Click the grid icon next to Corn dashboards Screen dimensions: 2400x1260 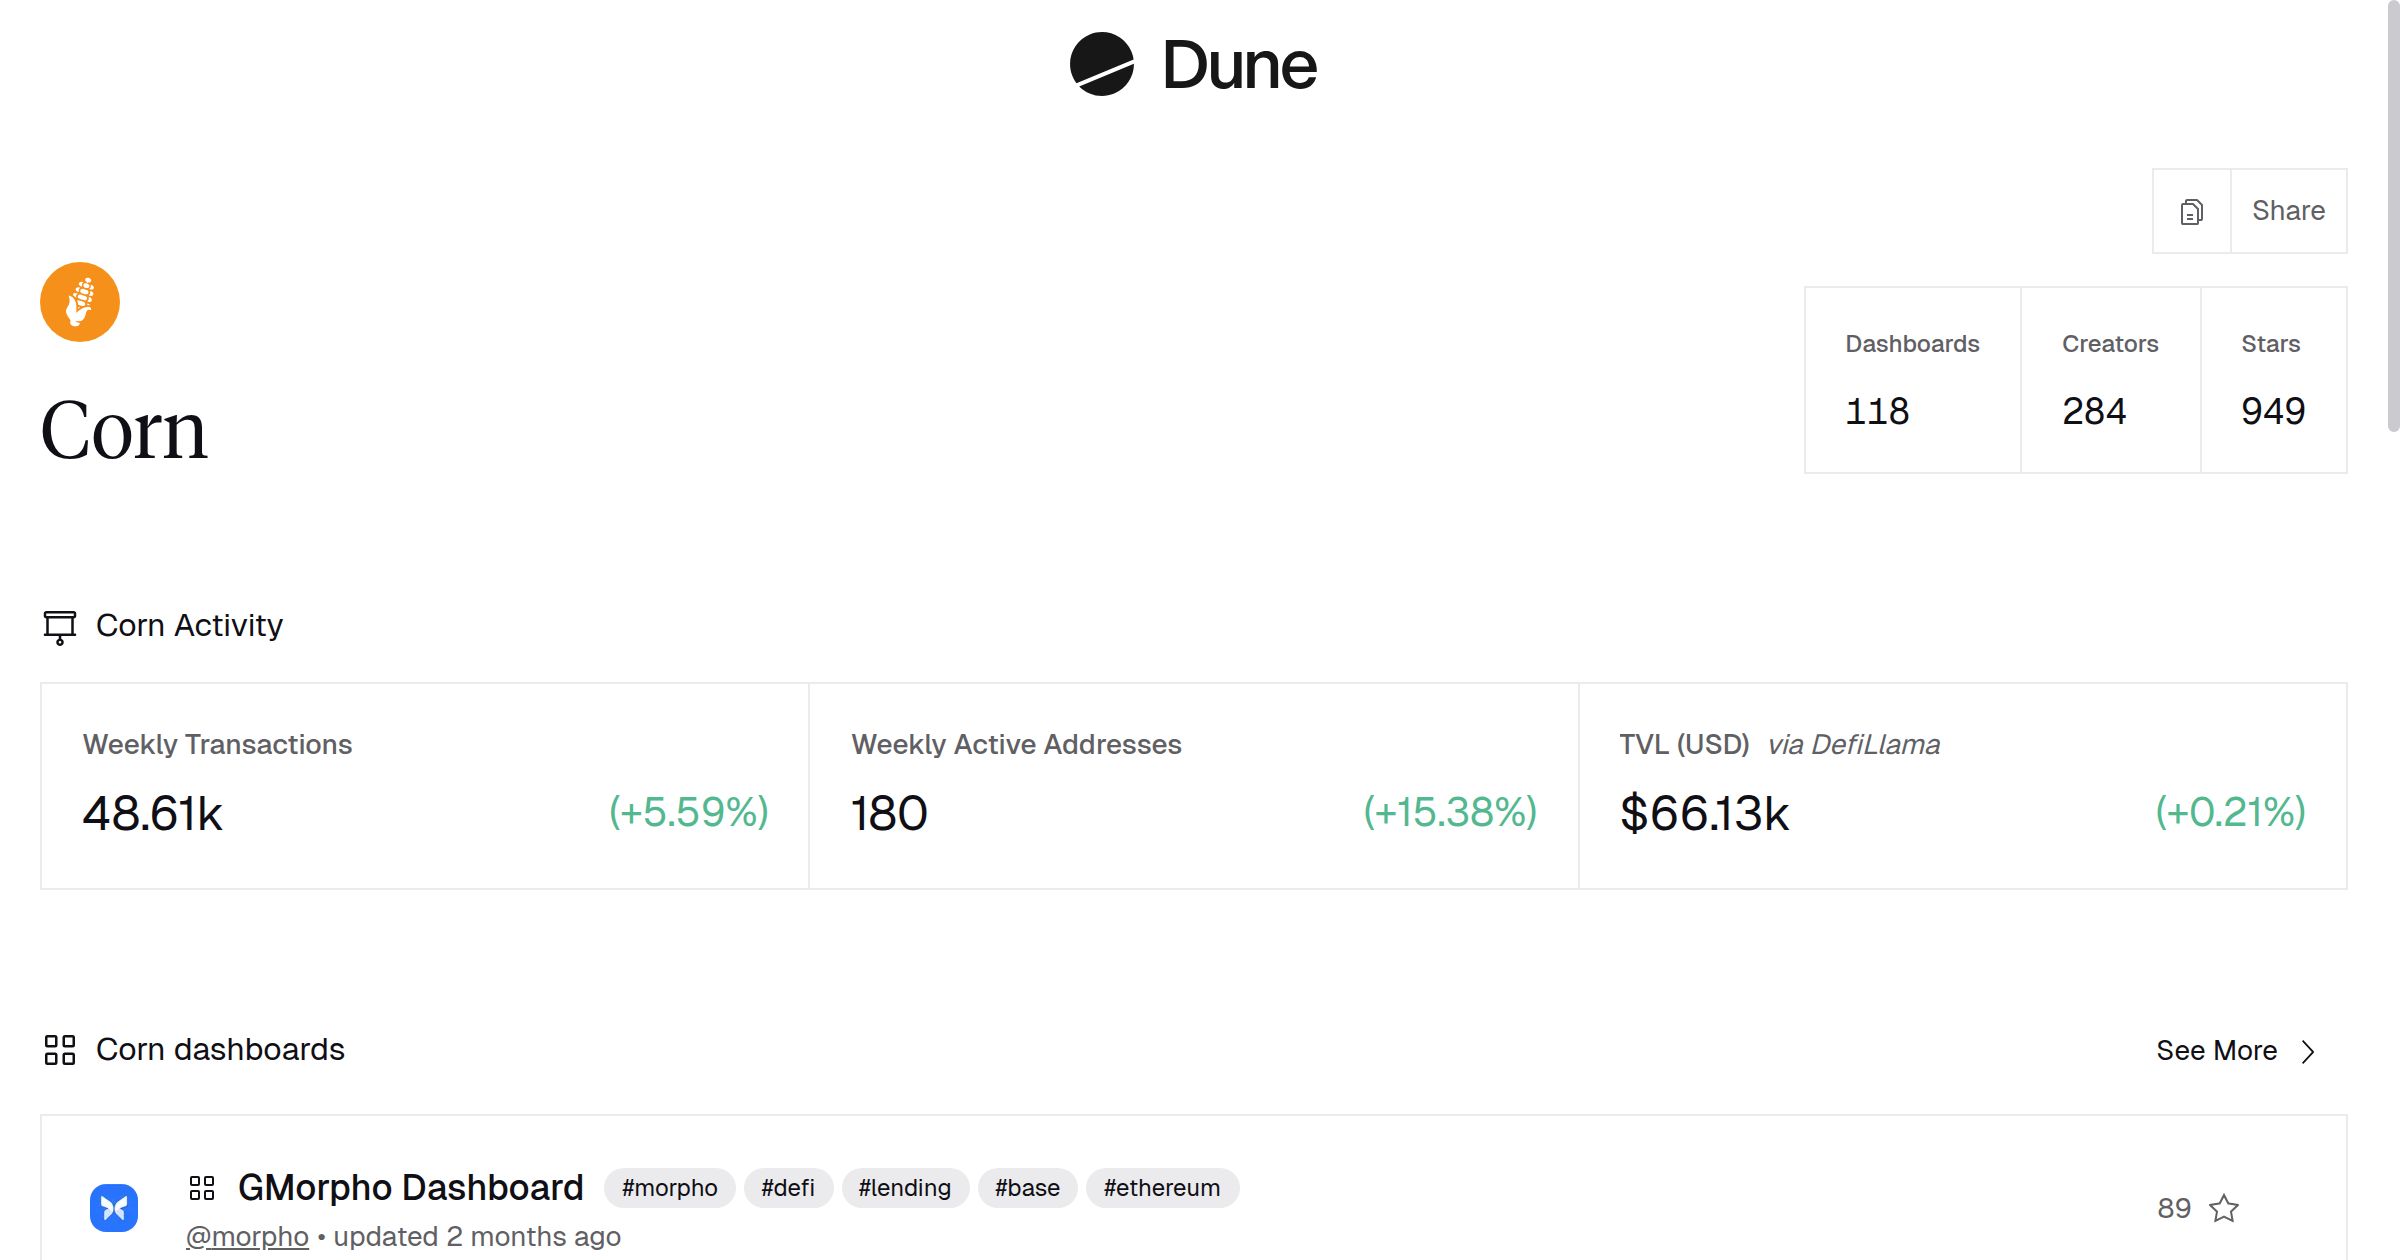pyautogui.click(x=59, y=1050)
